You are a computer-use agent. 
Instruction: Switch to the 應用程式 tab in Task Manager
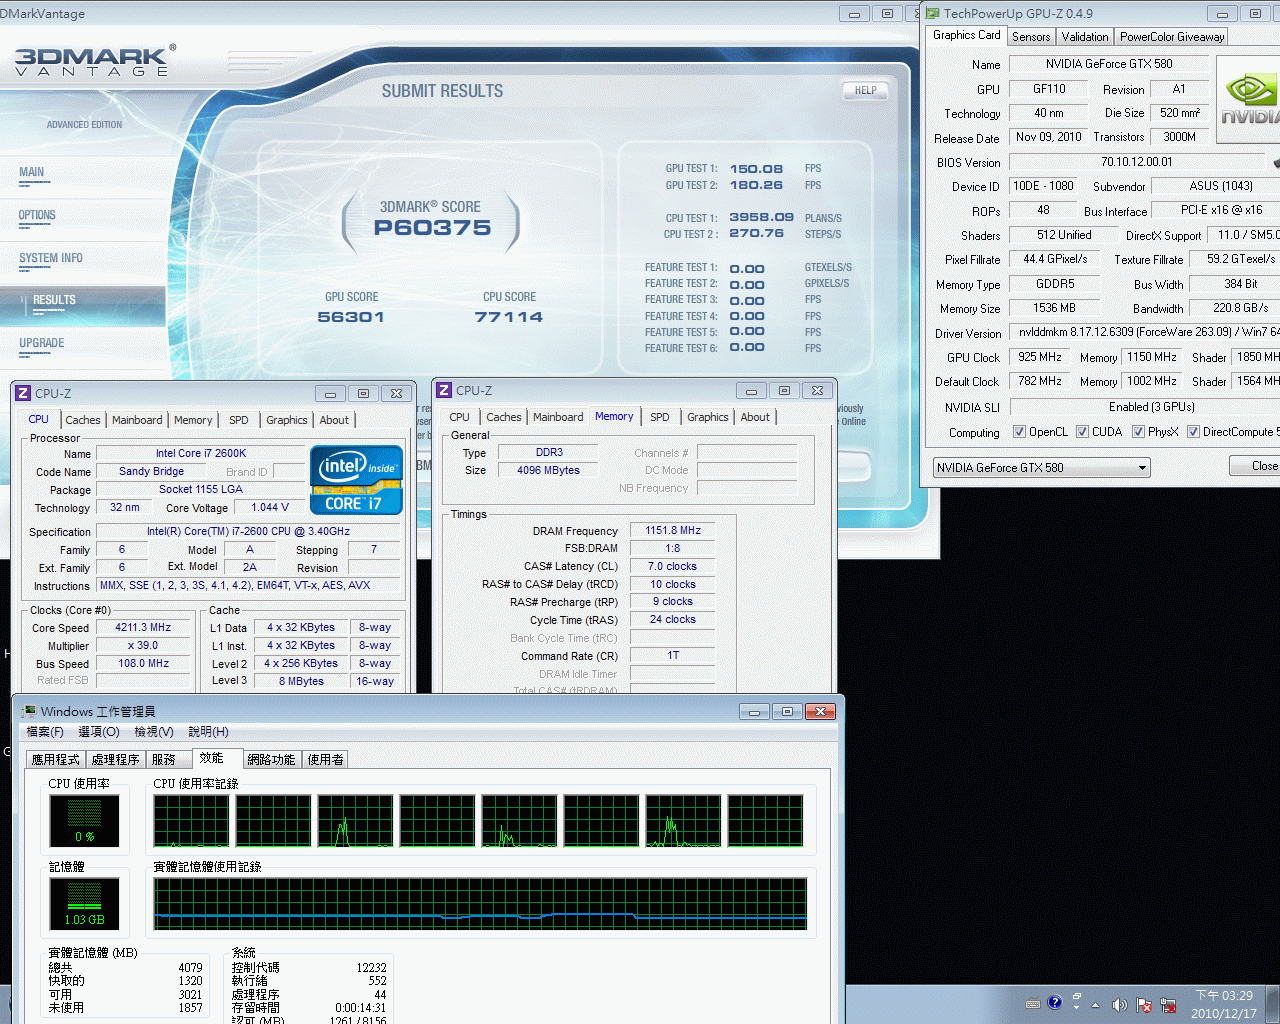pos(55,760)
